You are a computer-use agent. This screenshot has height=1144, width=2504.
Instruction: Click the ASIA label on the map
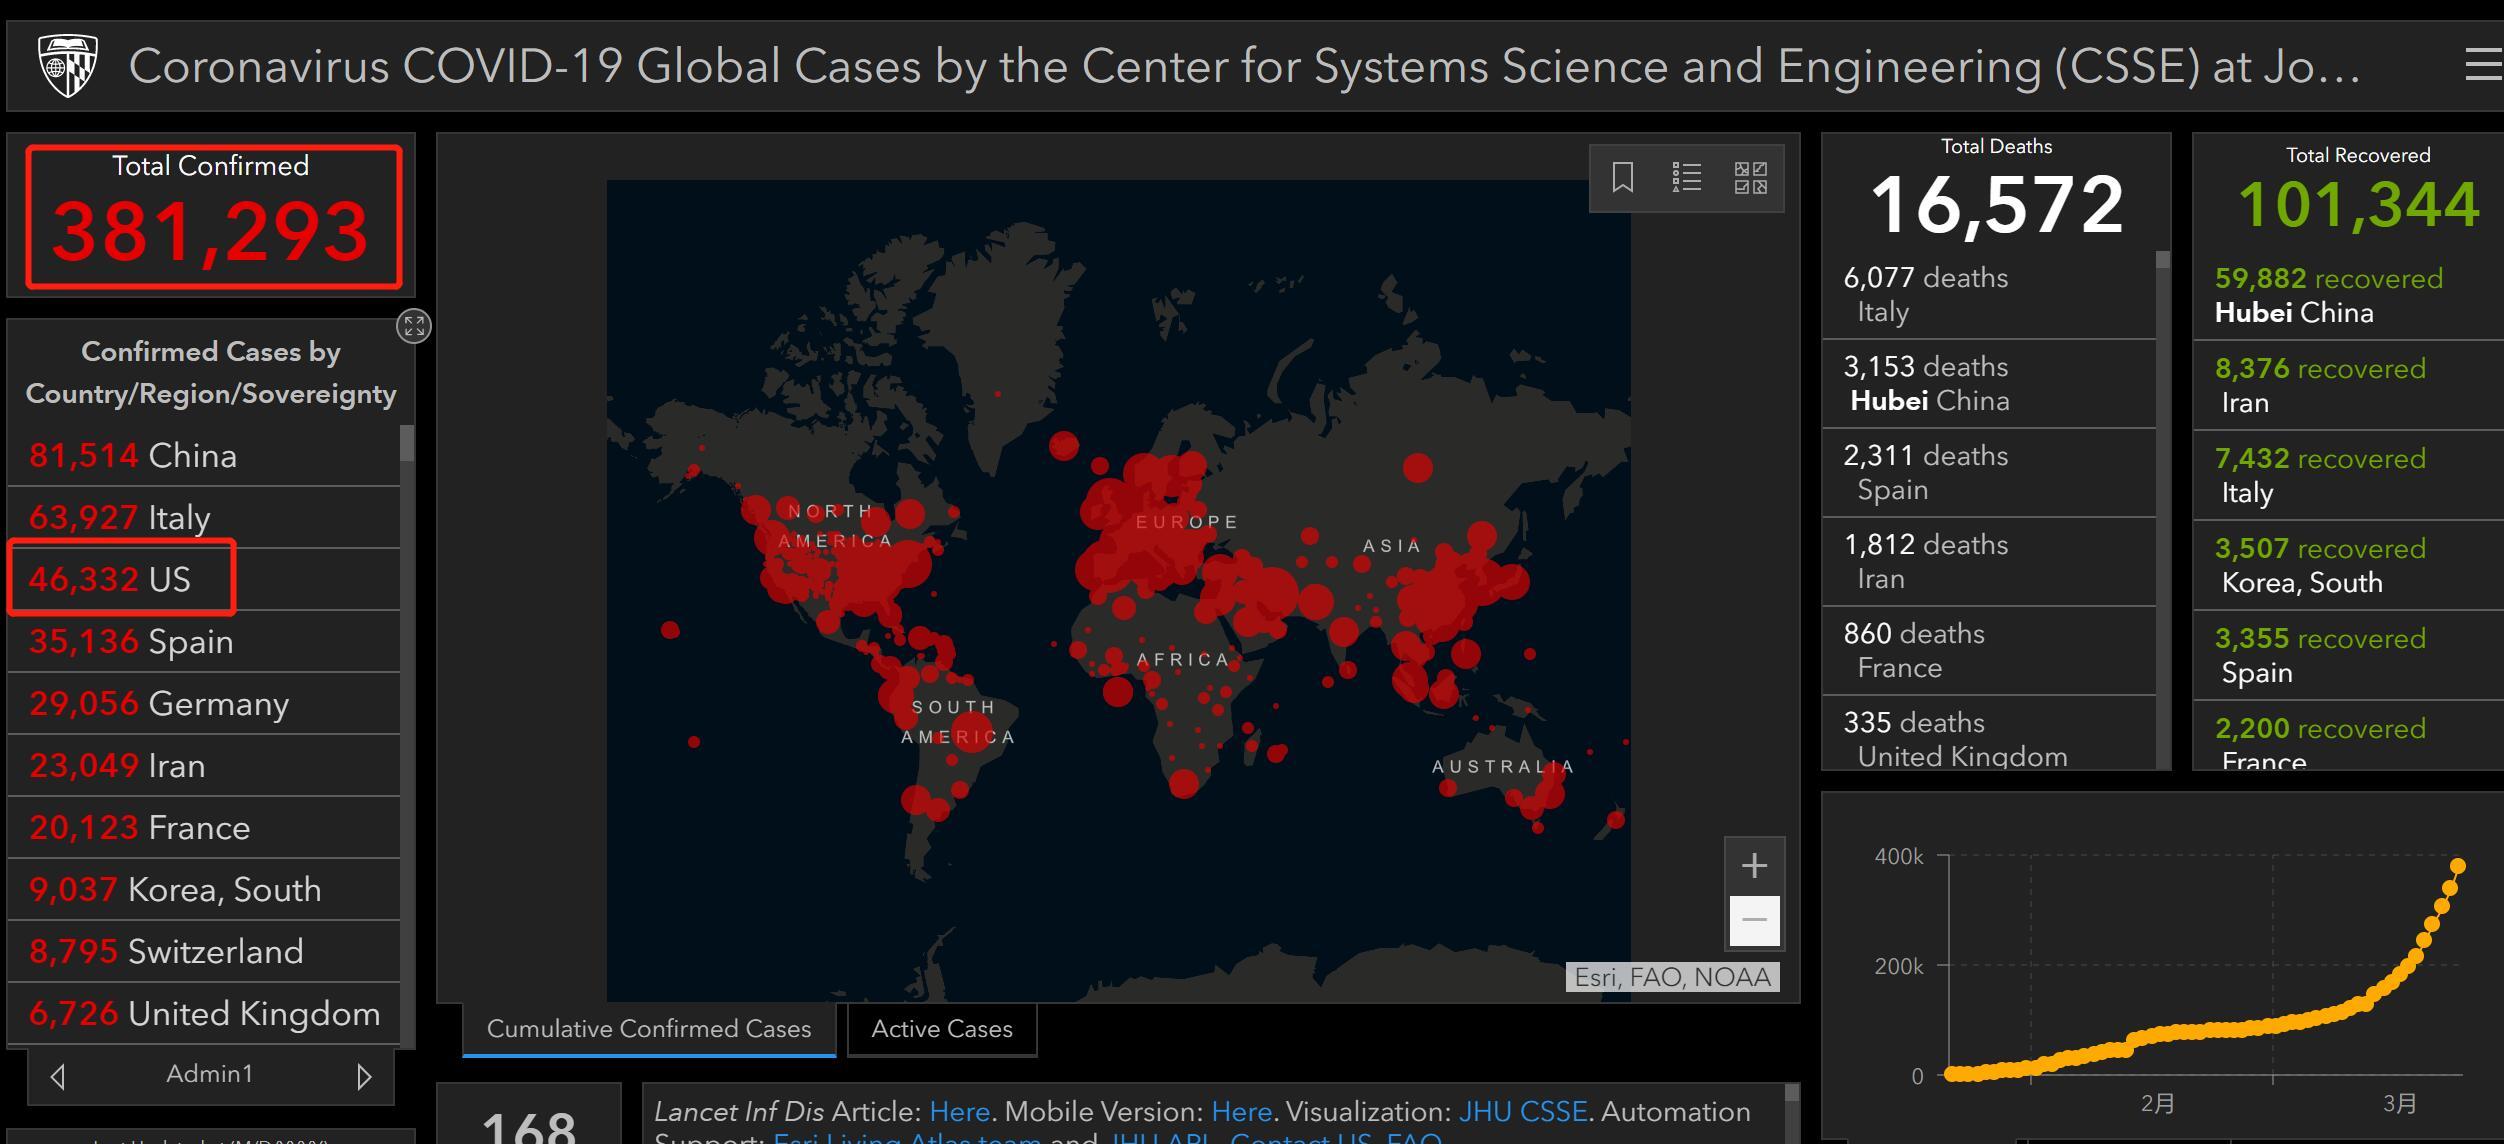click(x=1391, y=546)
